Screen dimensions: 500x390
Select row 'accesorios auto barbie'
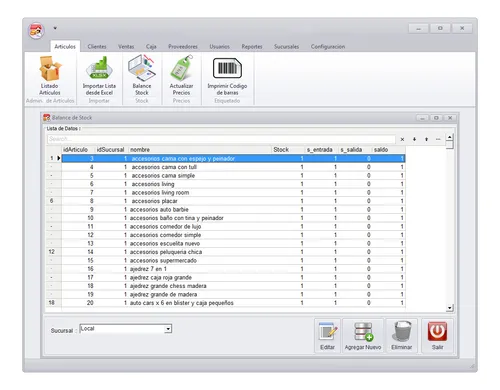coord(233,210)
